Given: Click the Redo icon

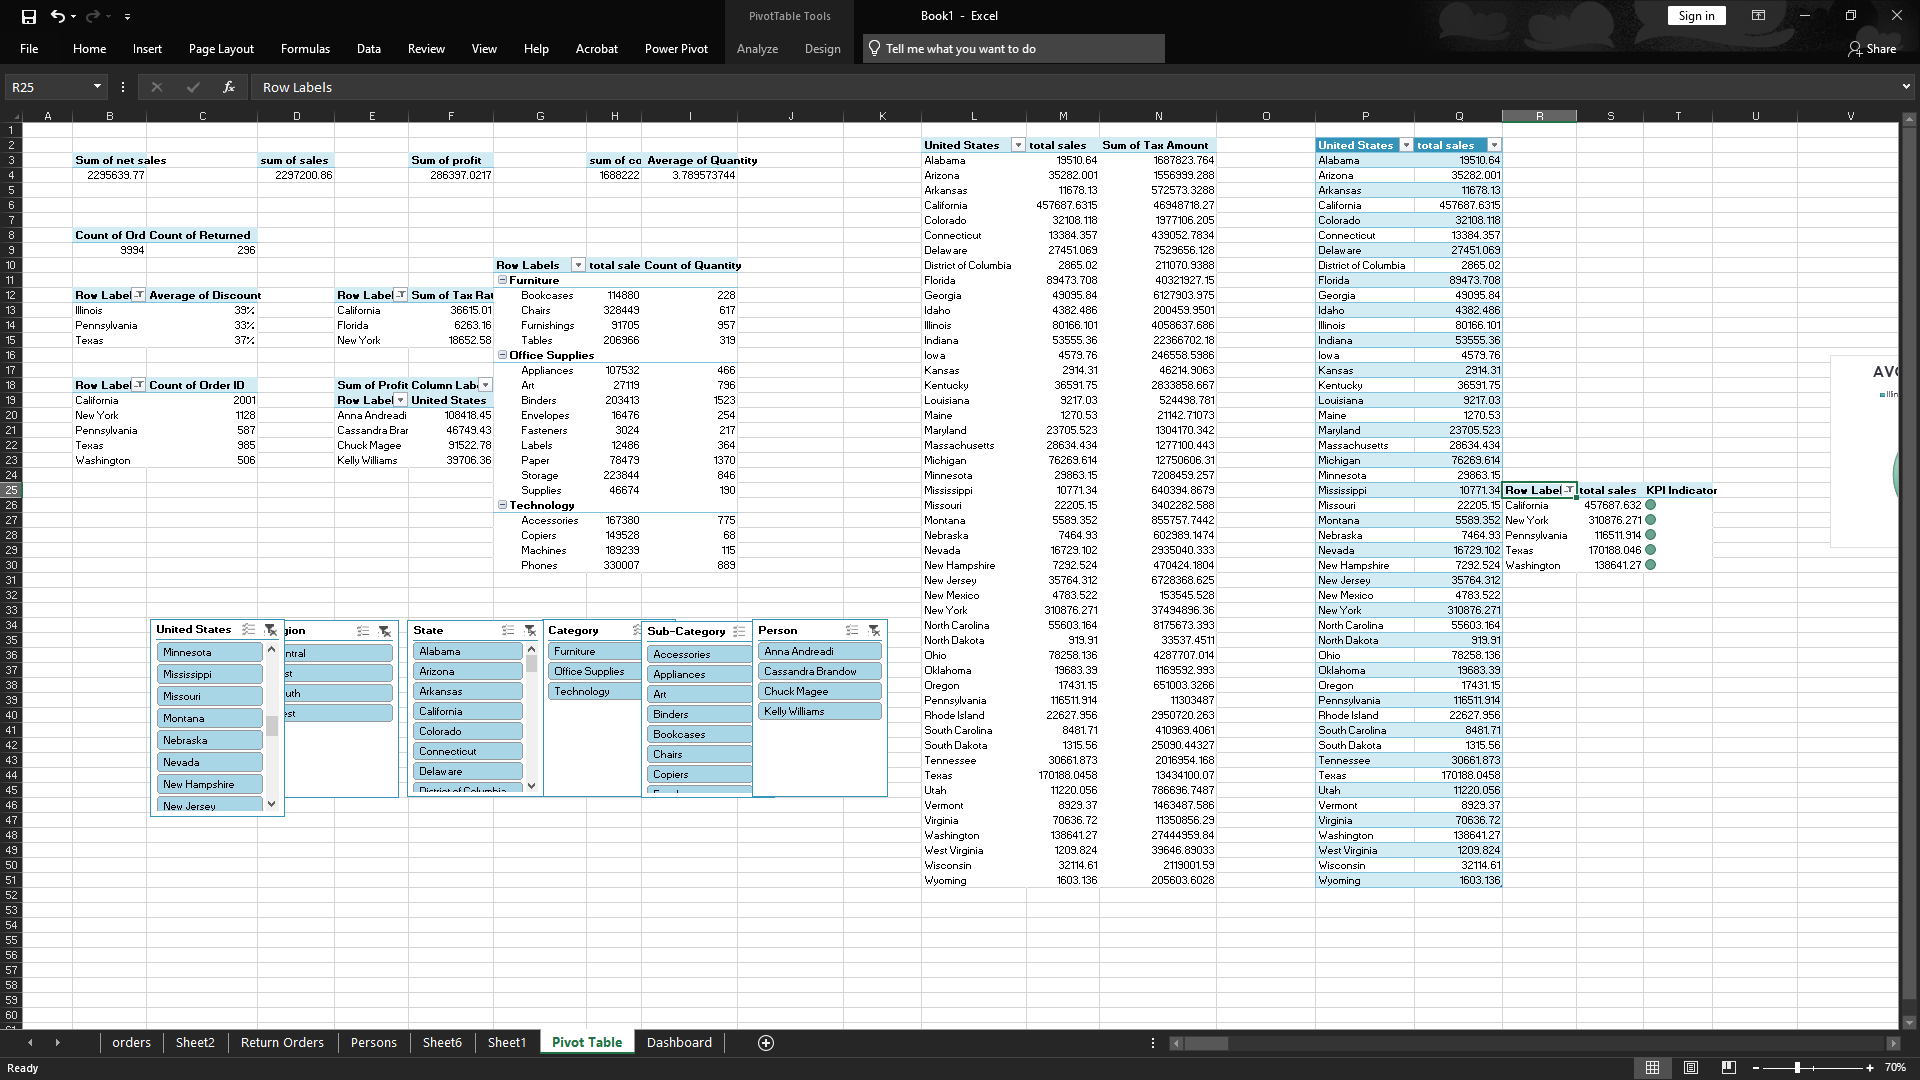Looking at the screenshot, I should [x=91, y=16].
